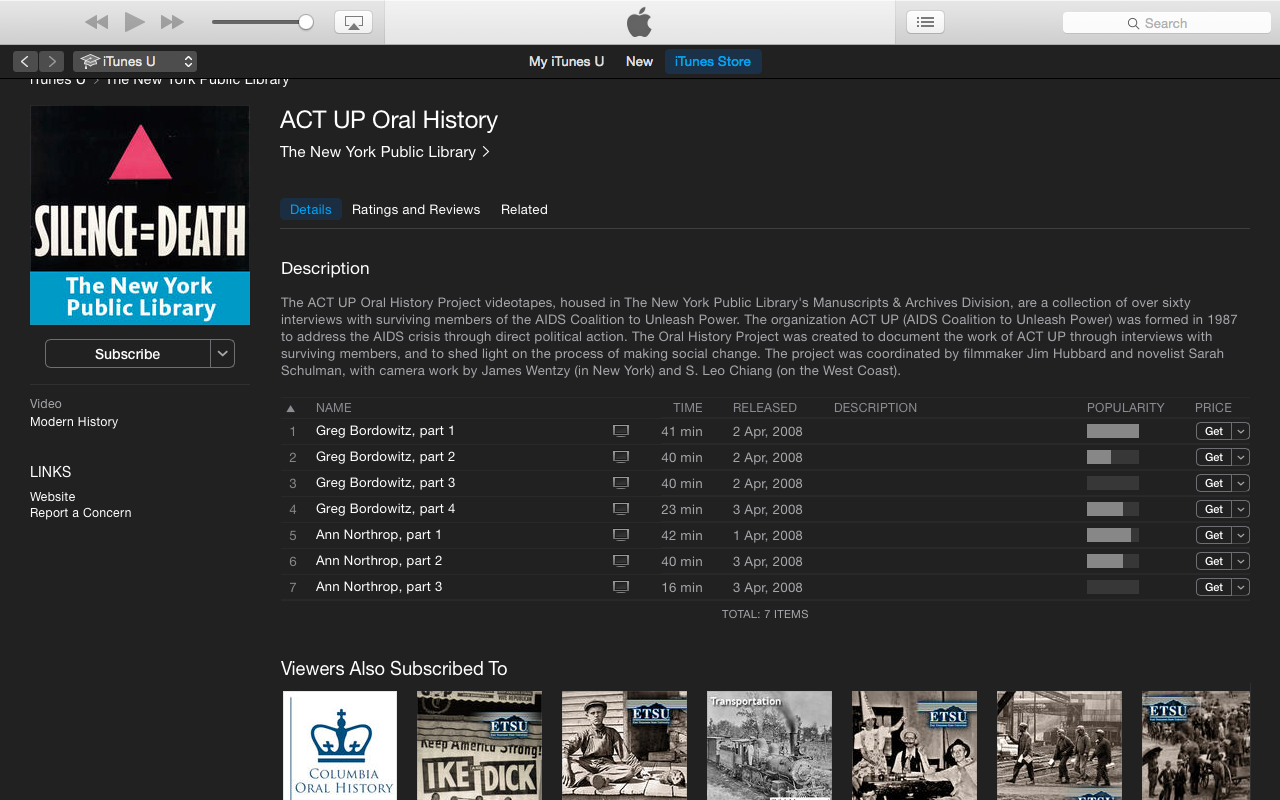Click video icon for Ann Northrop part 3
Screen dimensions: 1280x800
[x=621, y=587]
